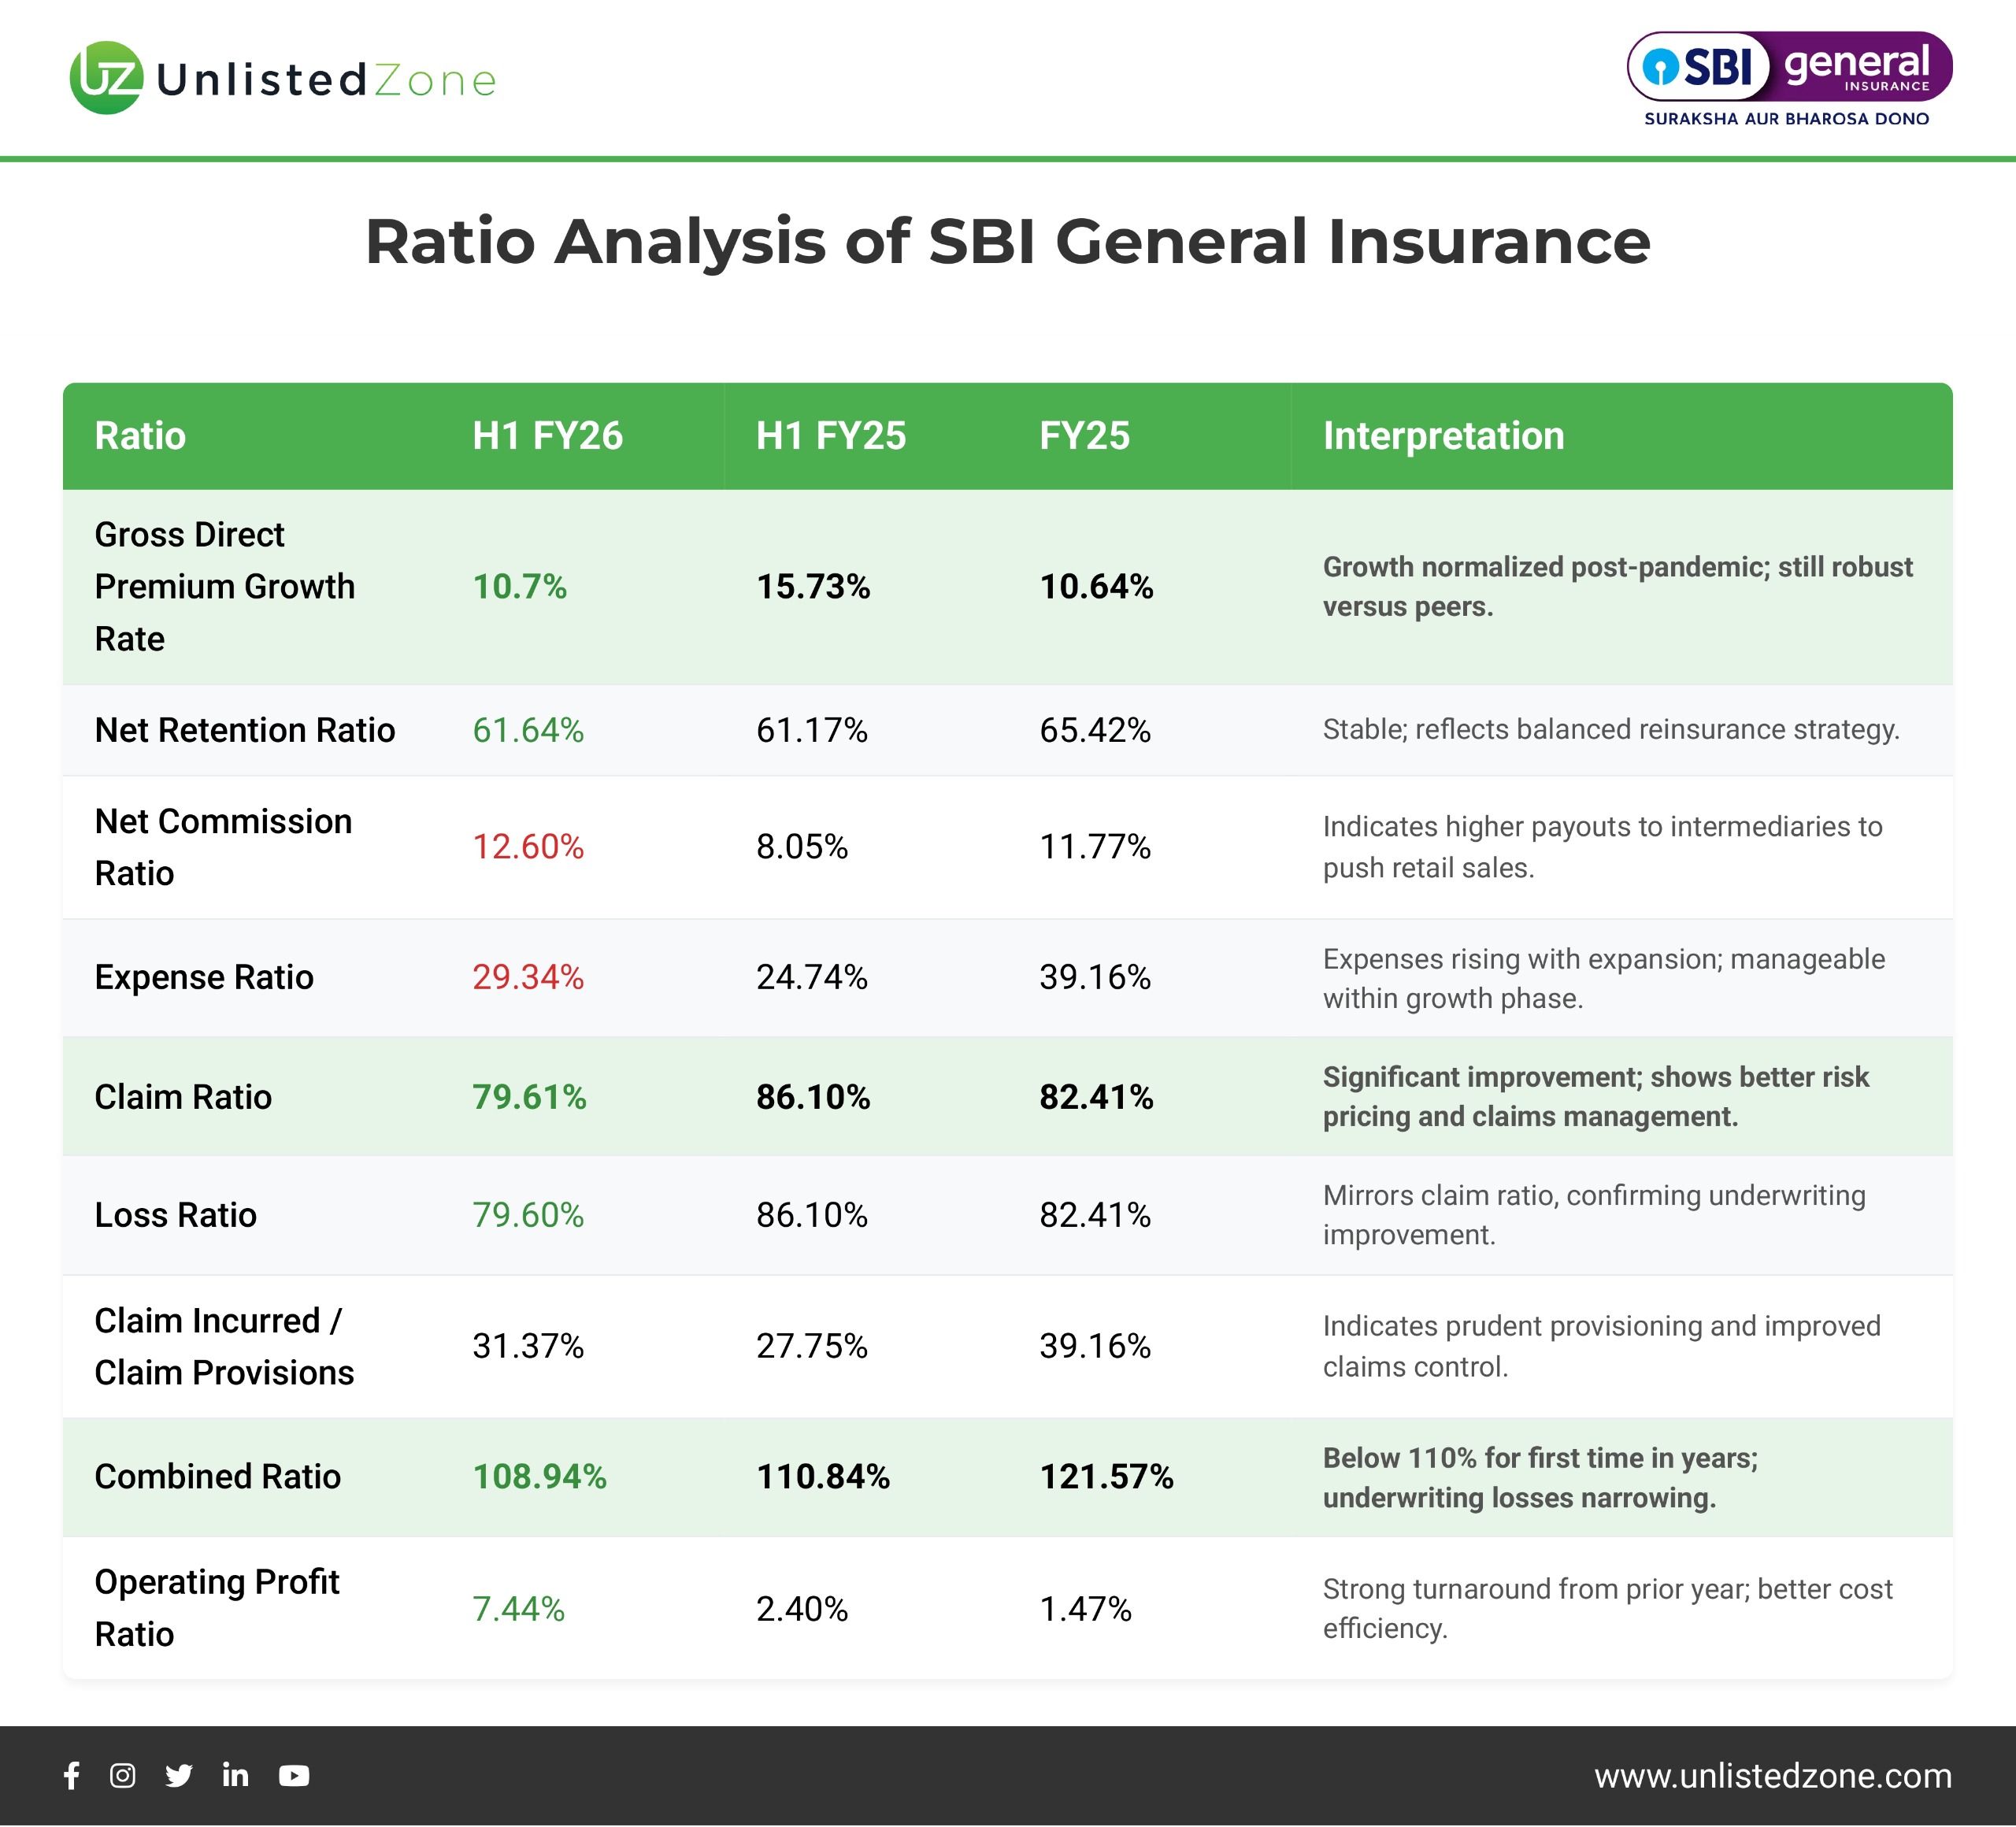
Task: Click the Operating Profit Ratio 7.44% value
Action: click(x=518, y=1608)
